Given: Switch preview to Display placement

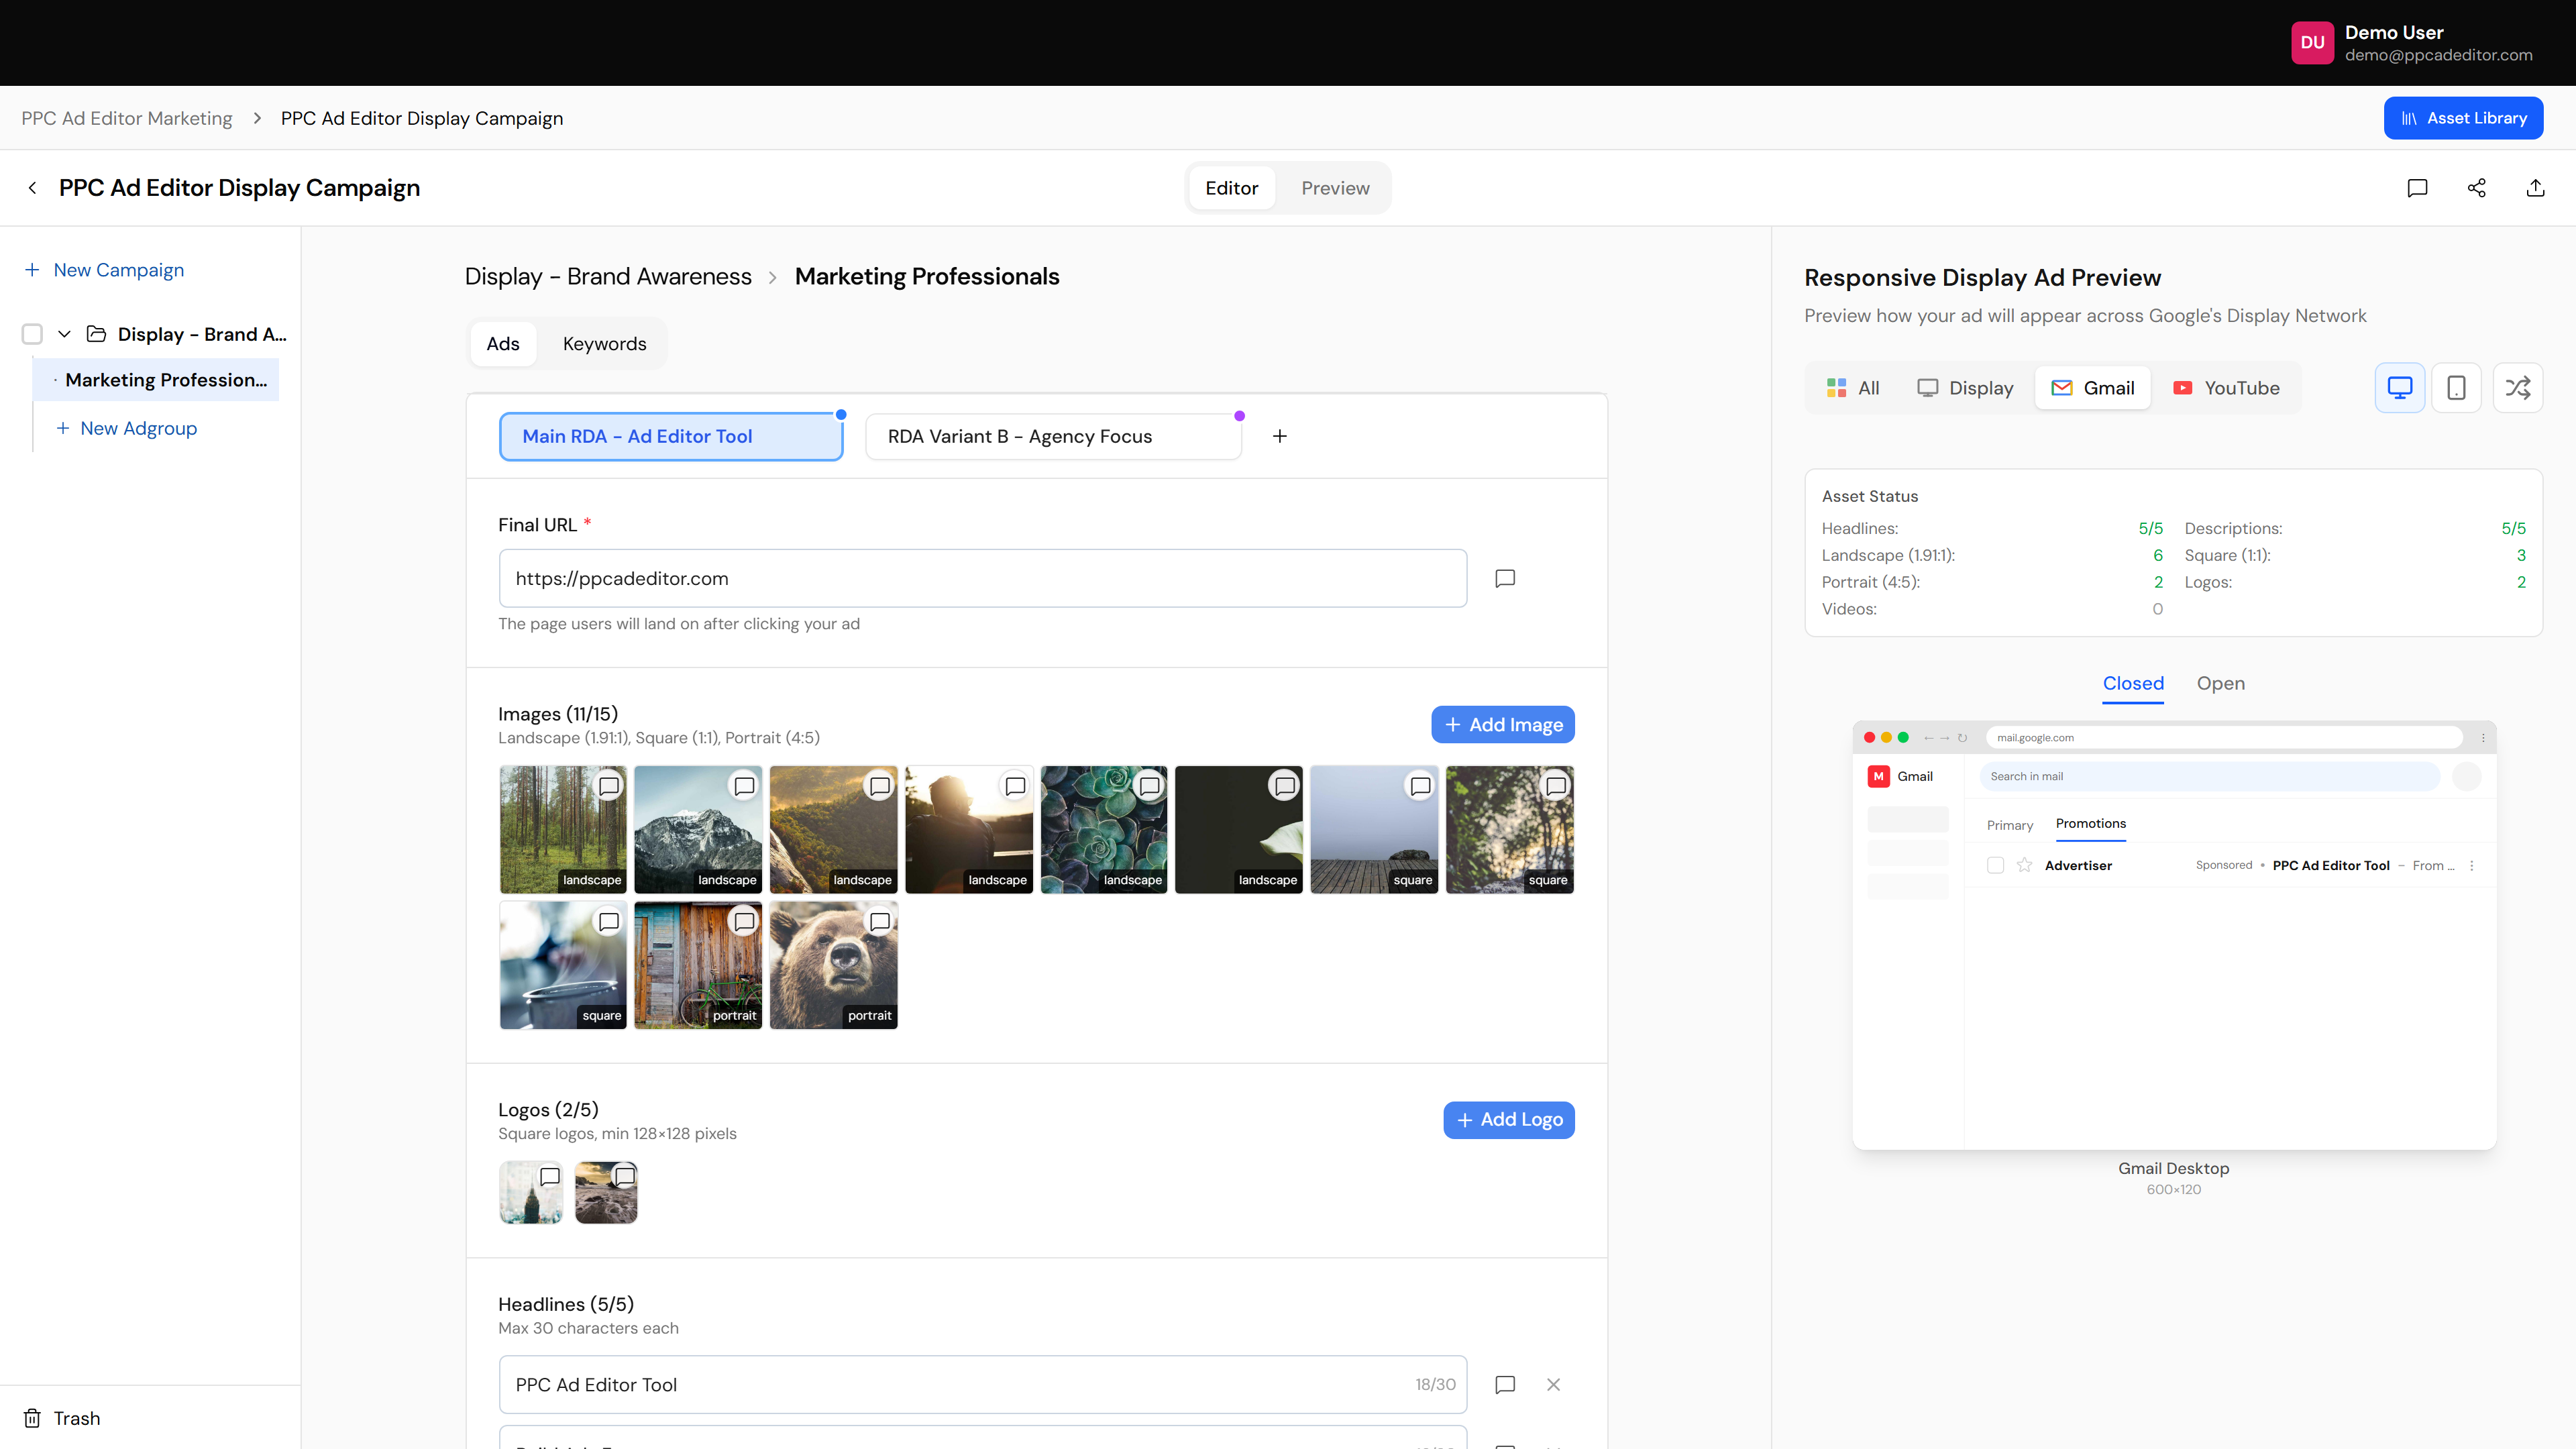Looking at the screenshot, I should [1965, 388].
